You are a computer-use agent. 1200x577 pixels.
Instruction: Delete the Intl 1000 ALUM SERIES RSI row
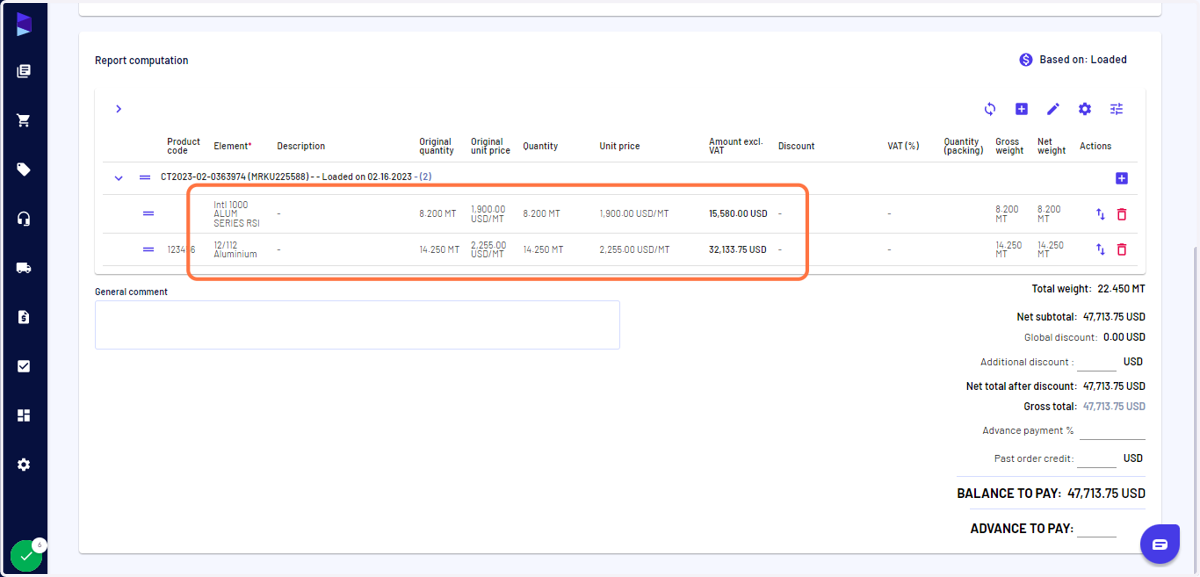coord(1121,214)
